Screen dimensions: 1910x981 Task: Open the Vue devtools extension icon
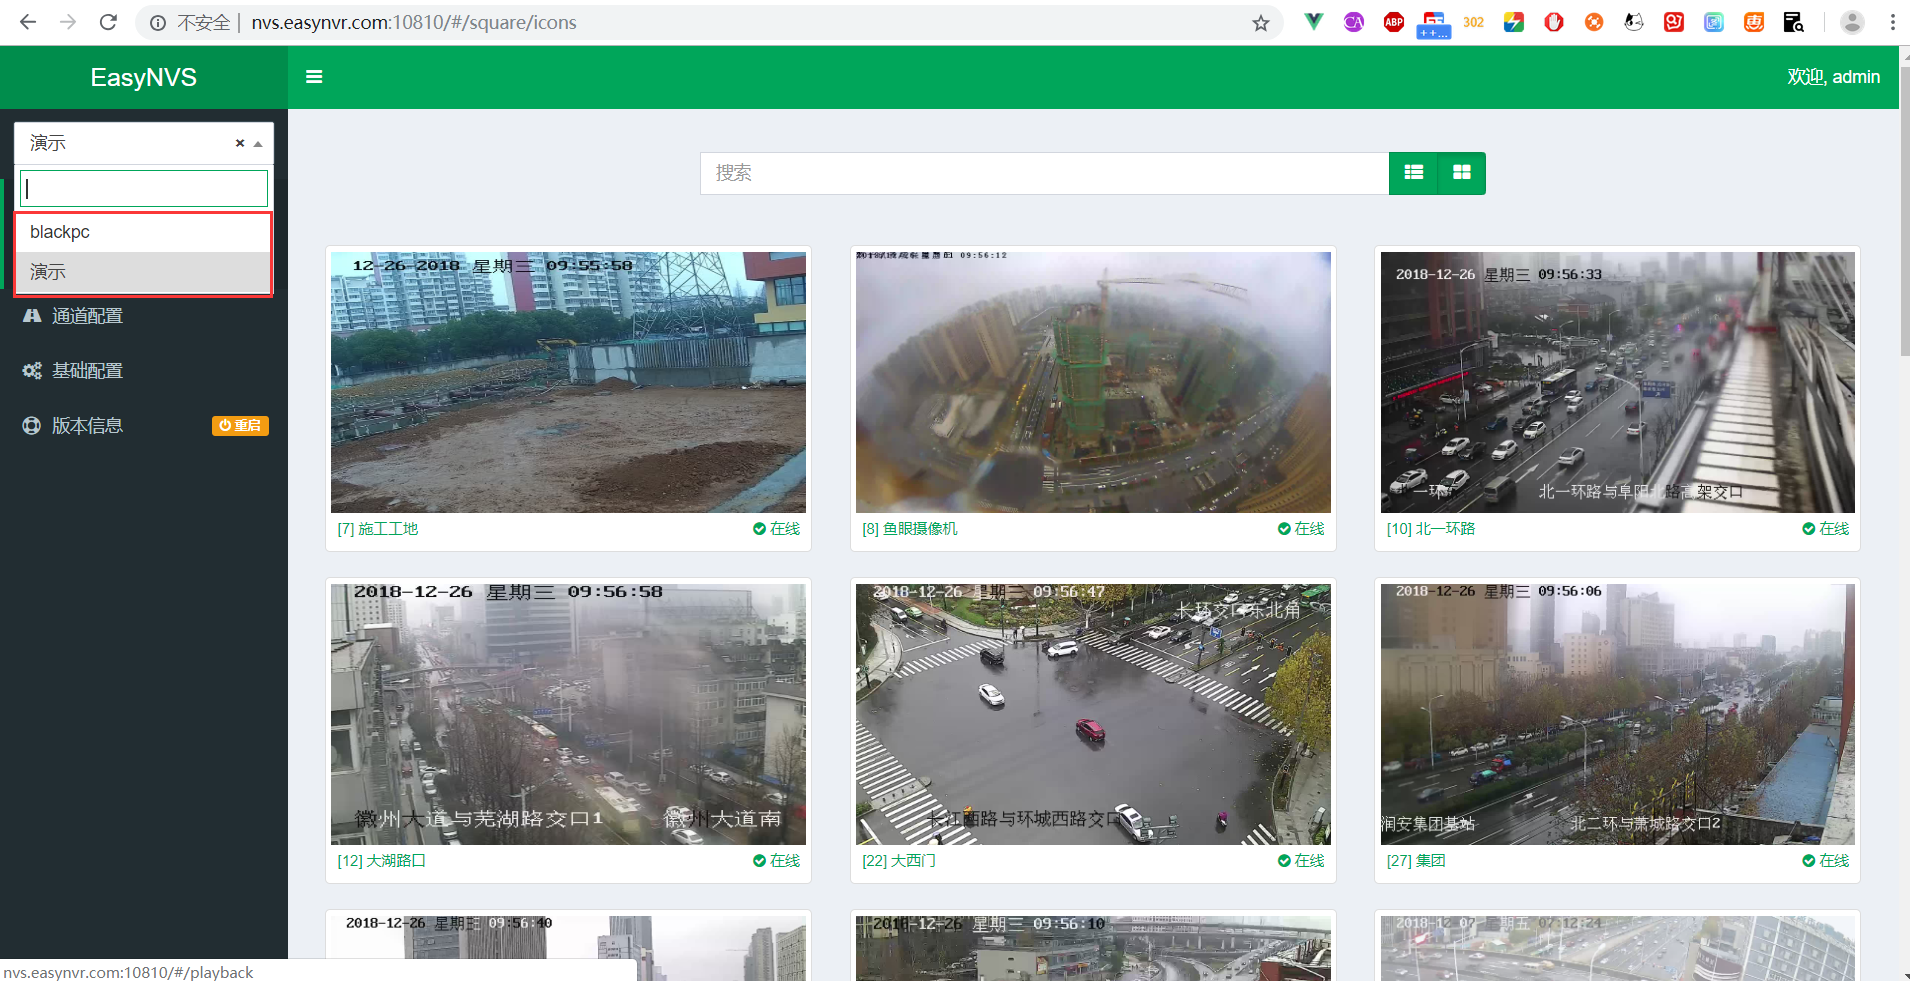click(1314, 22)
